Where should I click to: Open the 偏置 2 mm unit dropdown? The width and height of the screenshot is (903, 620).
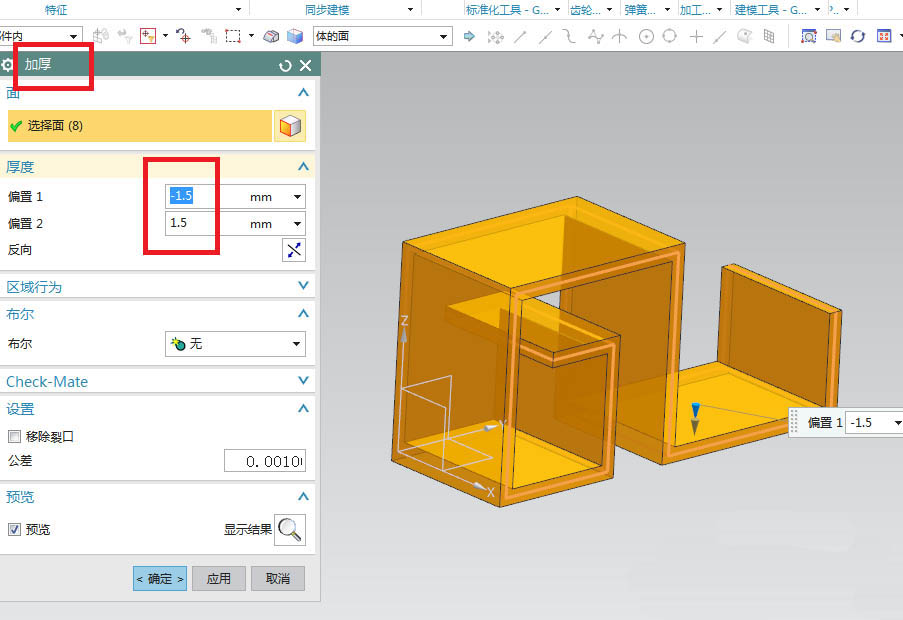297,223
